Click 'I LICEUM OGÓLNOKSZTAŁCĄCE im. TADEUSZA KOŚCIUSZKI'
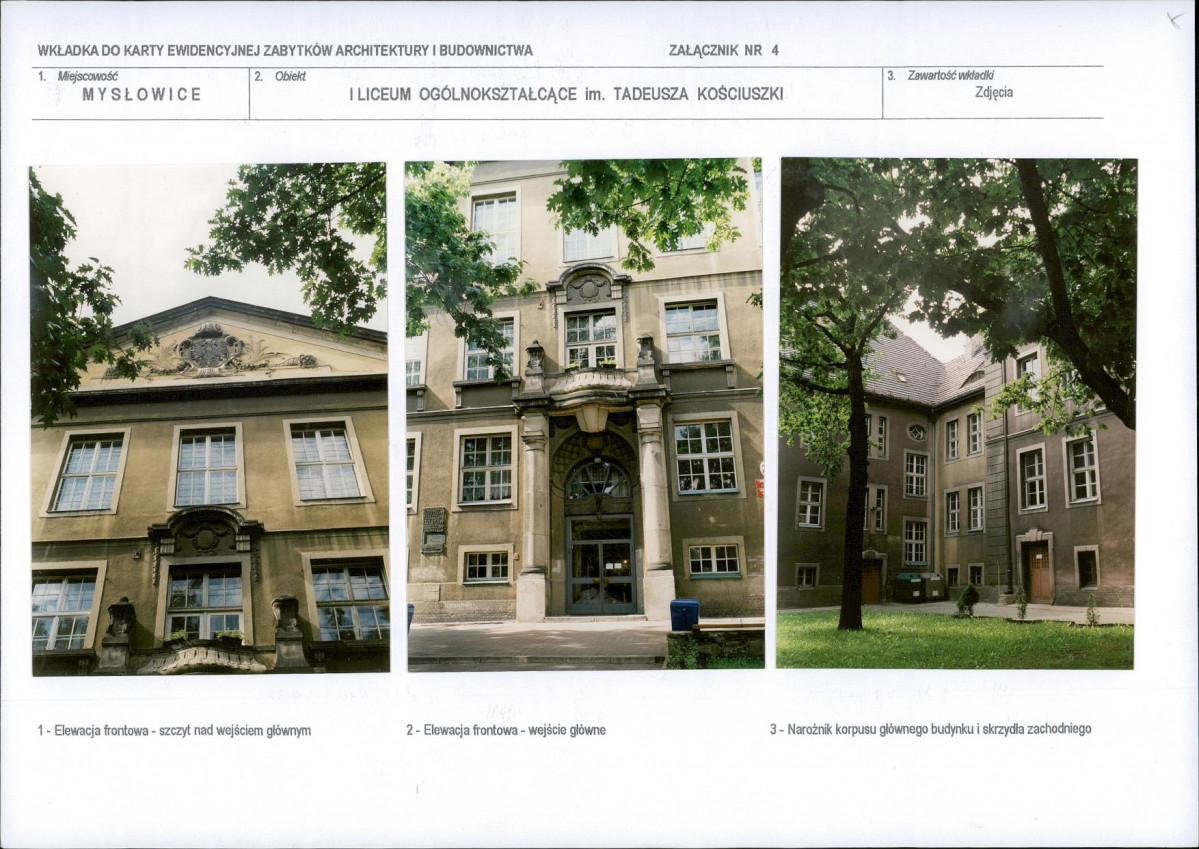This screenshot has height=849, width=1199. click(567, 95)
